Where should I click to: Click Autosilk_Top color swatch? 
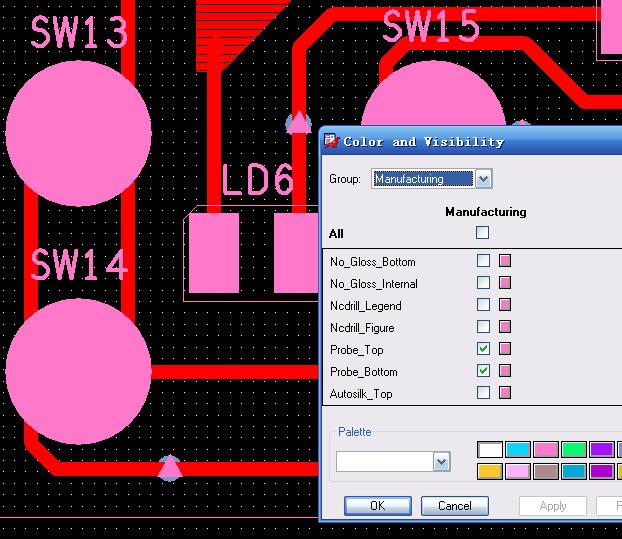point(505,393)
